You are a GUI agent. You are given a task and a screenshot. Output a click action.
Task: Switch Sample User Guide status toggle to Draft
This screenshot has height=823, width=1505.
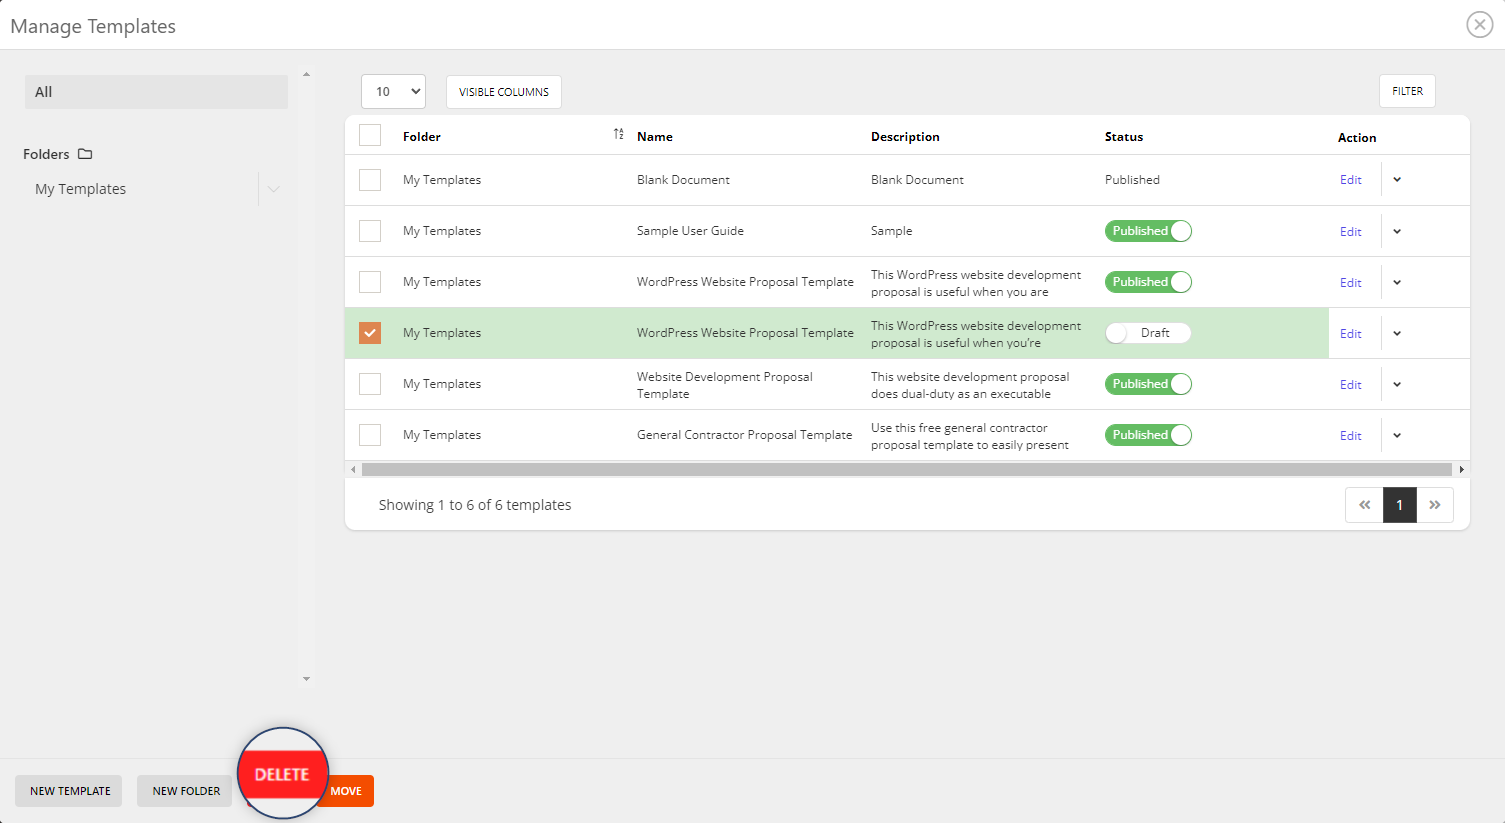point(1148,230)
